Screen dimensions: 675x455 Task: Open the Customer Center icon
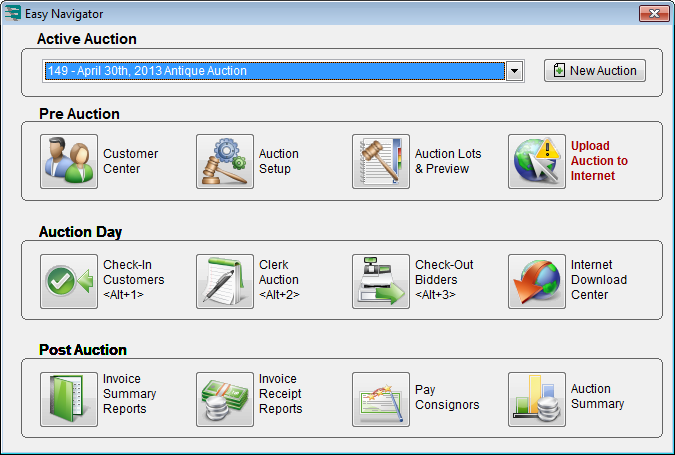point(69,162)
